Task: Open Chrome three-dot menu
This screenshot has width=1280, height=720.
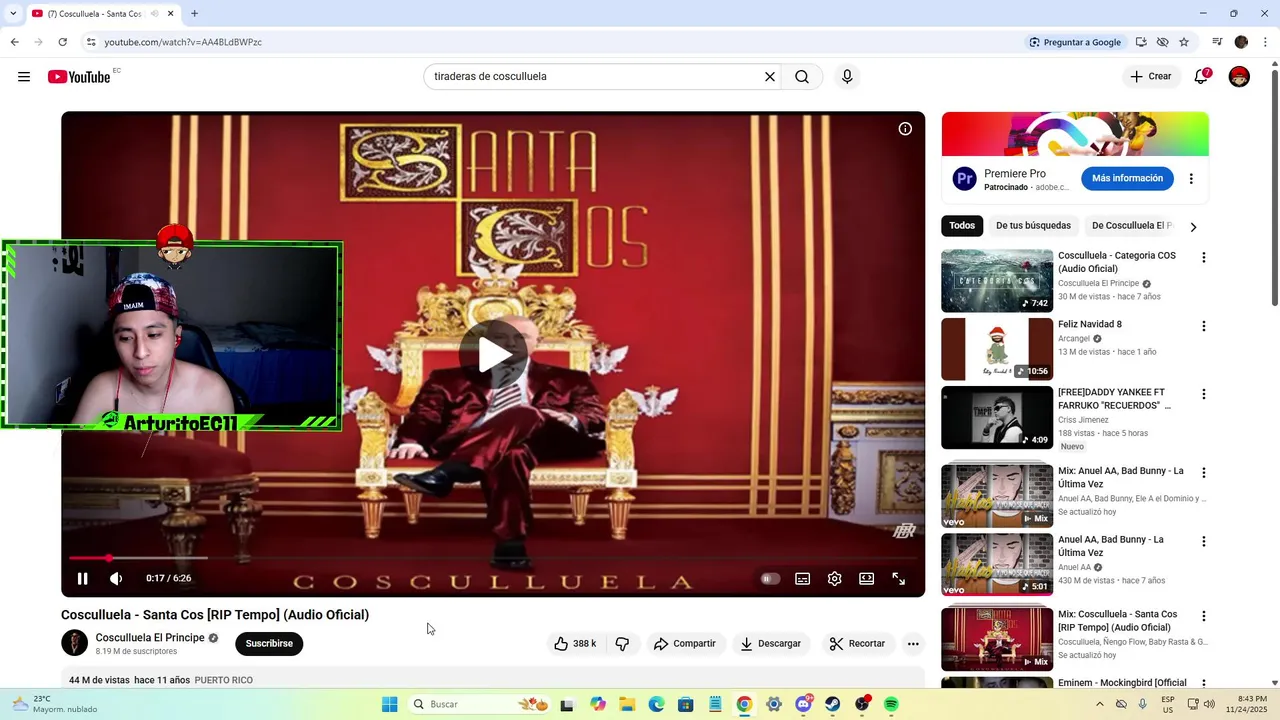Action: (x=1266, y=42)
